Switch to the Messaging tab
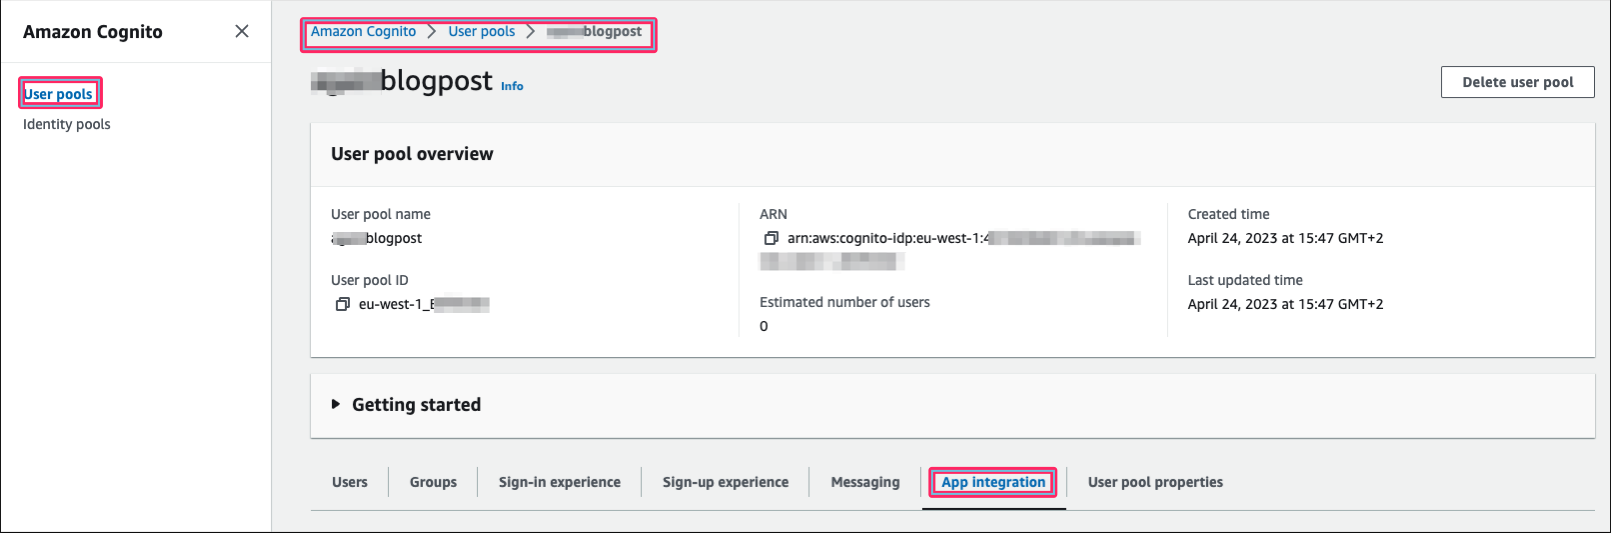1611x533 pixels. pos(865,482)
